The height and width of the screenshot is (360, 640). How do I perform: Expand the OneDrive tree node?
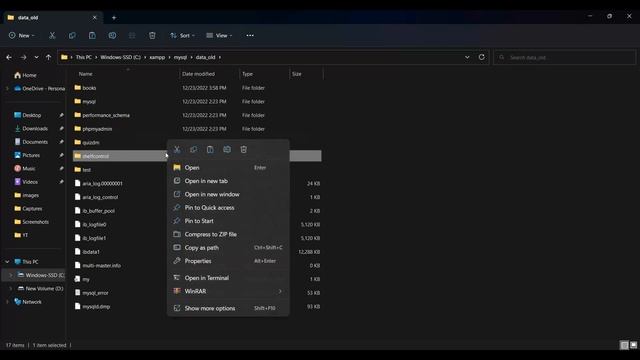[x=7, y=89]
